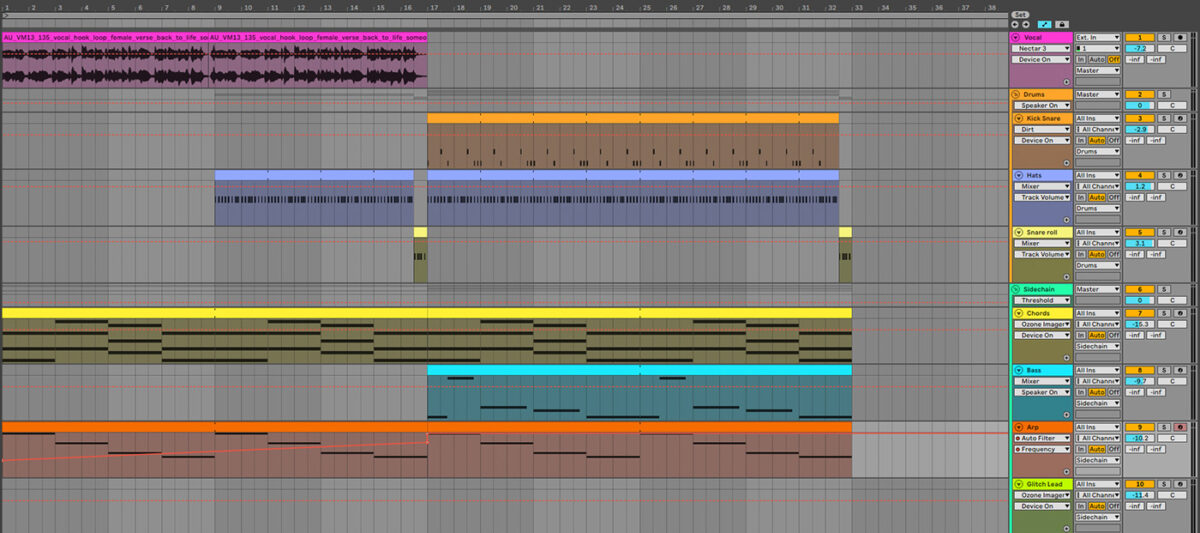Toggle Vocal track activator number 1

pos(1139,37)
